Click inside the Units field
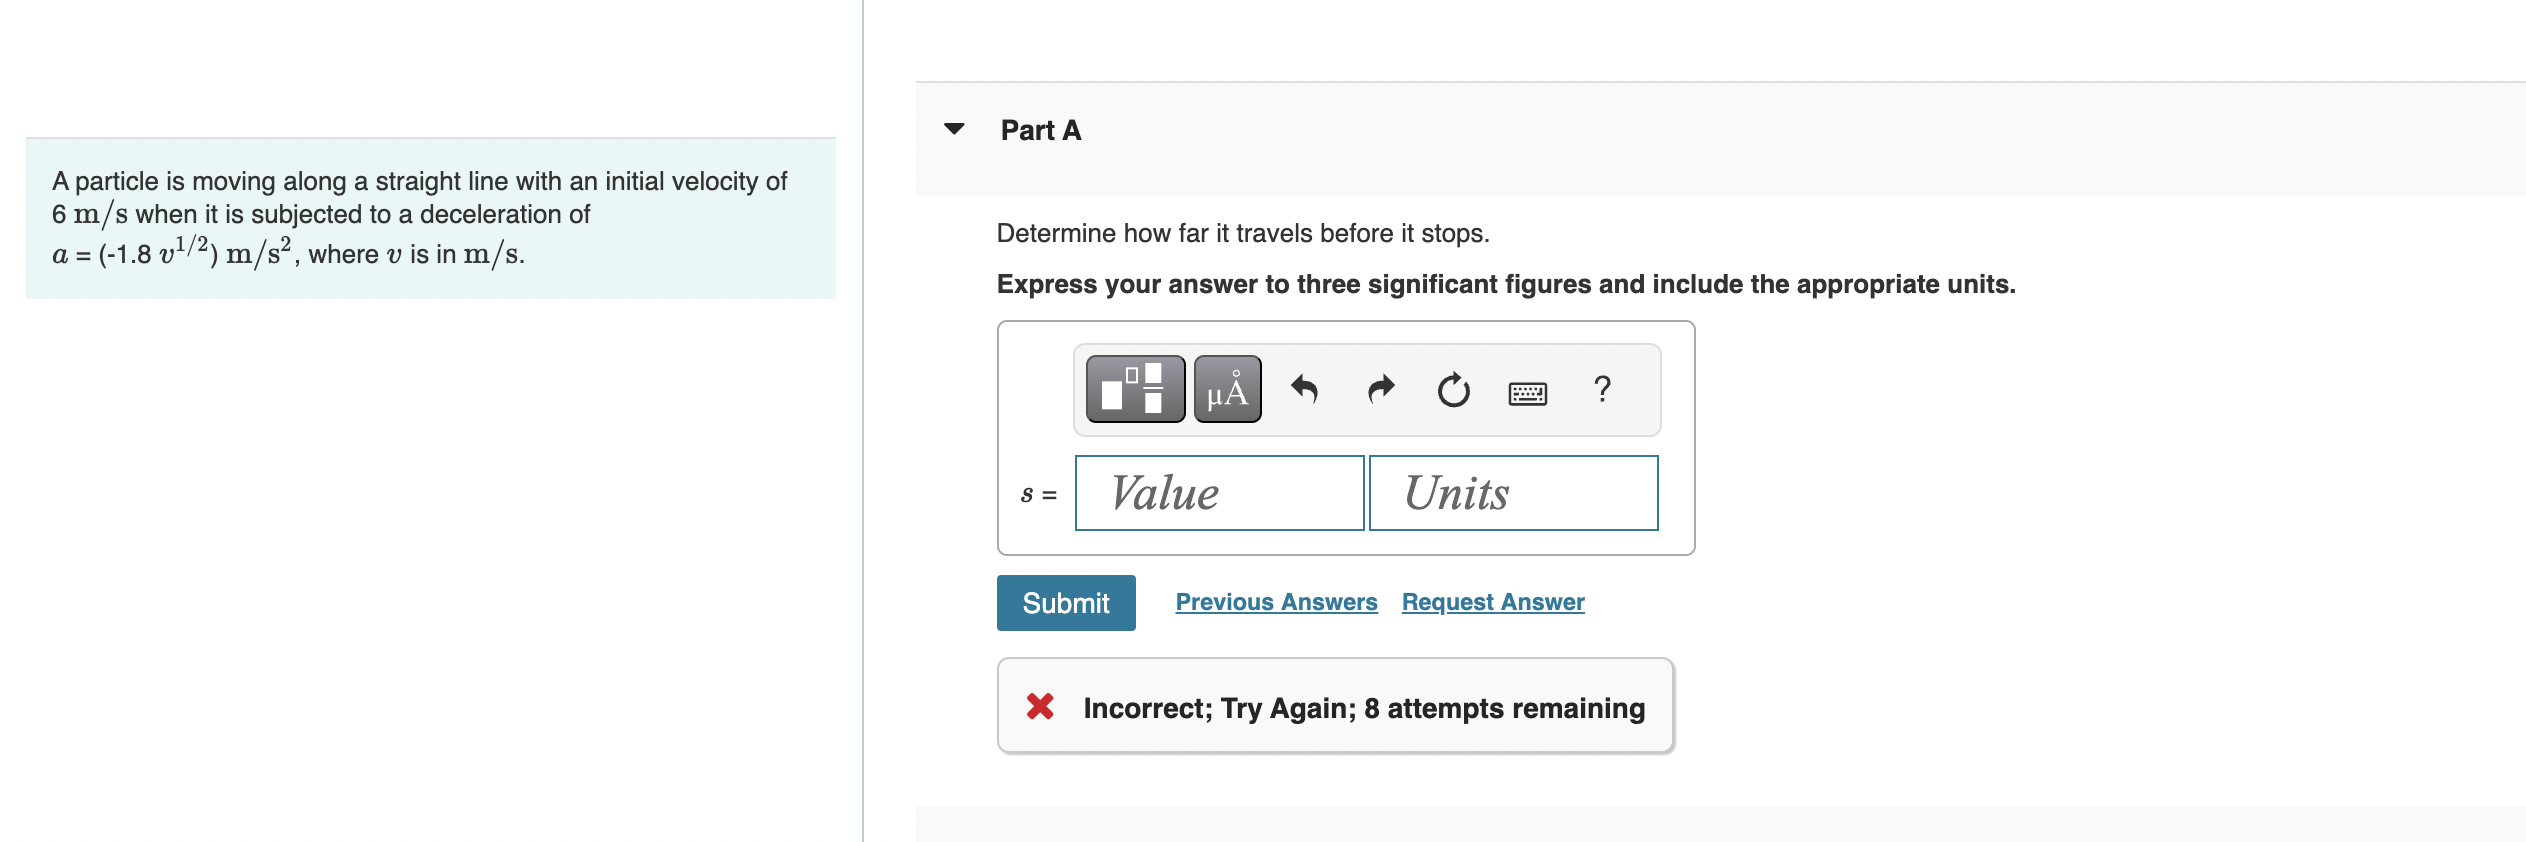 [1513, 492]
